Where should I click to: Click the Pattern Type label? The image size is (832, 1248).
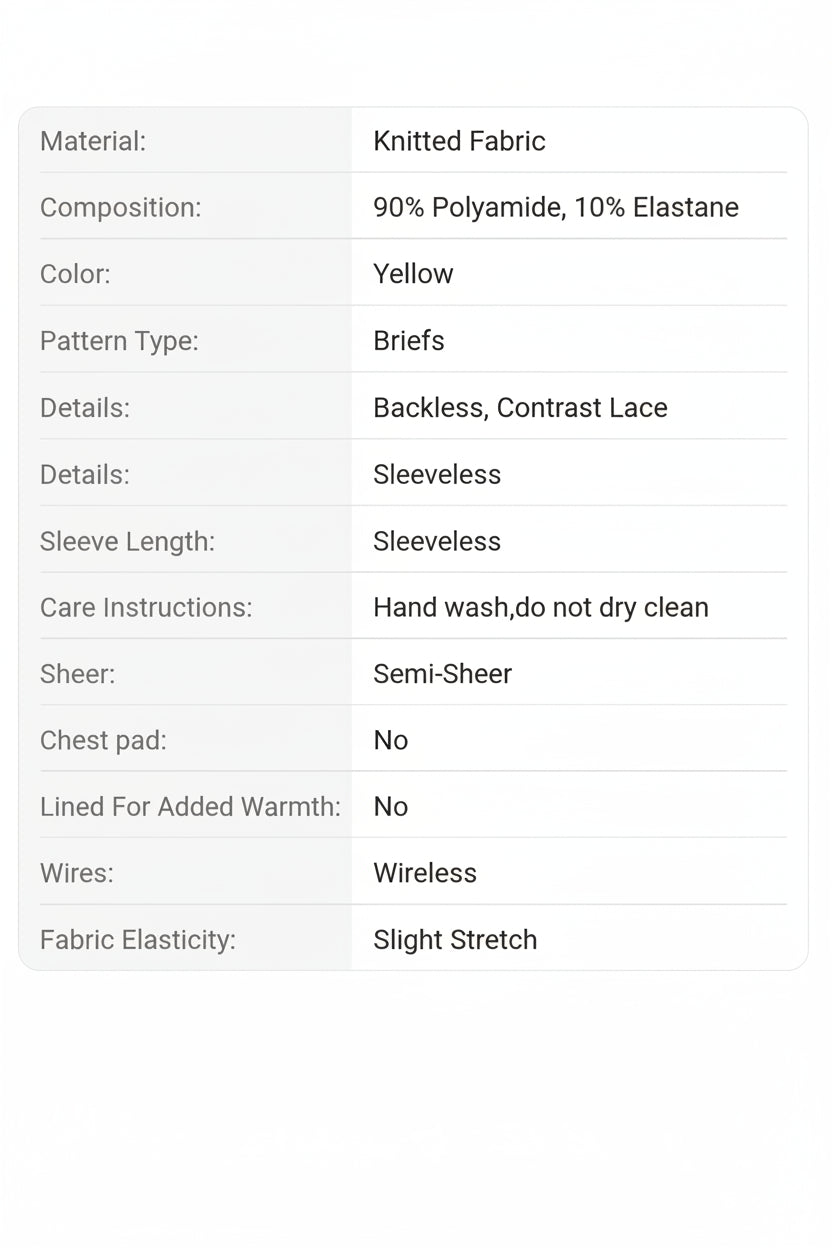point(119,341)
